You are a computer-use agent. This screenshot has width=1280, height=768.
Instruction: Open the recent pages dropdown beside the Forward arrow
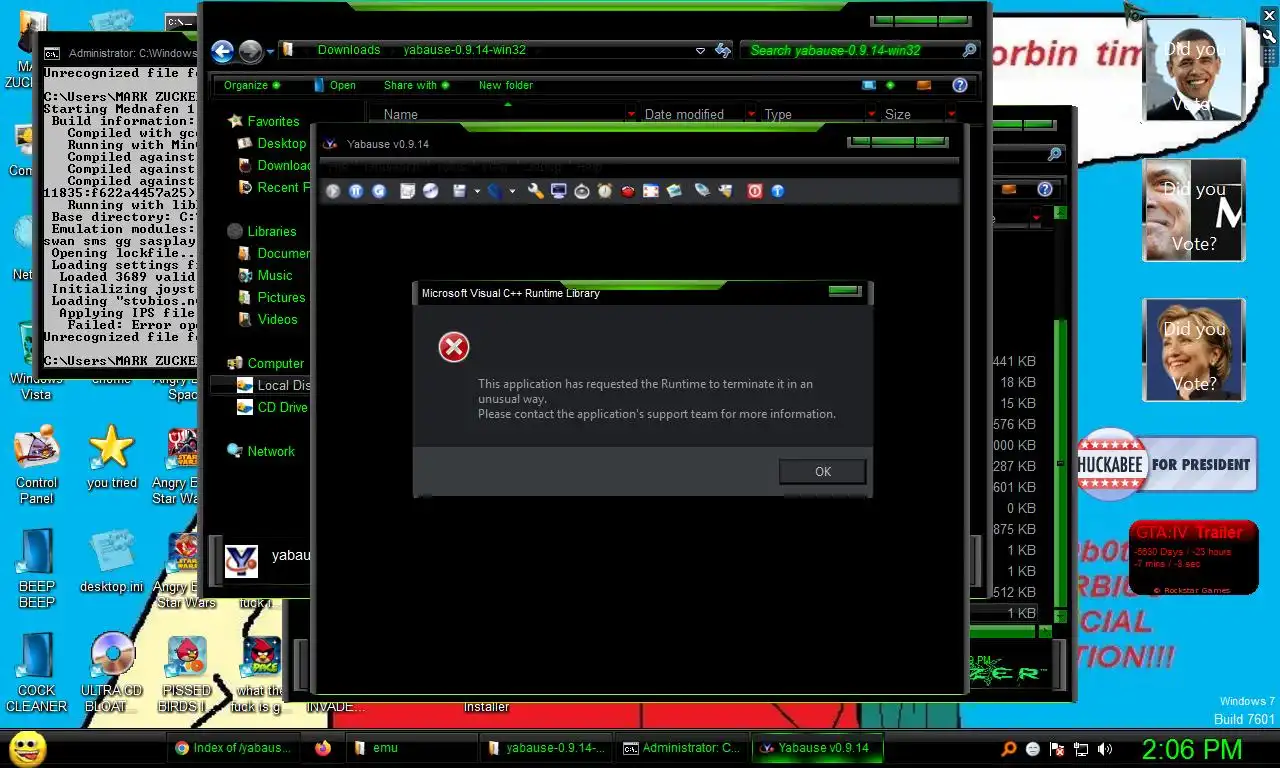(x=270, y=52)
